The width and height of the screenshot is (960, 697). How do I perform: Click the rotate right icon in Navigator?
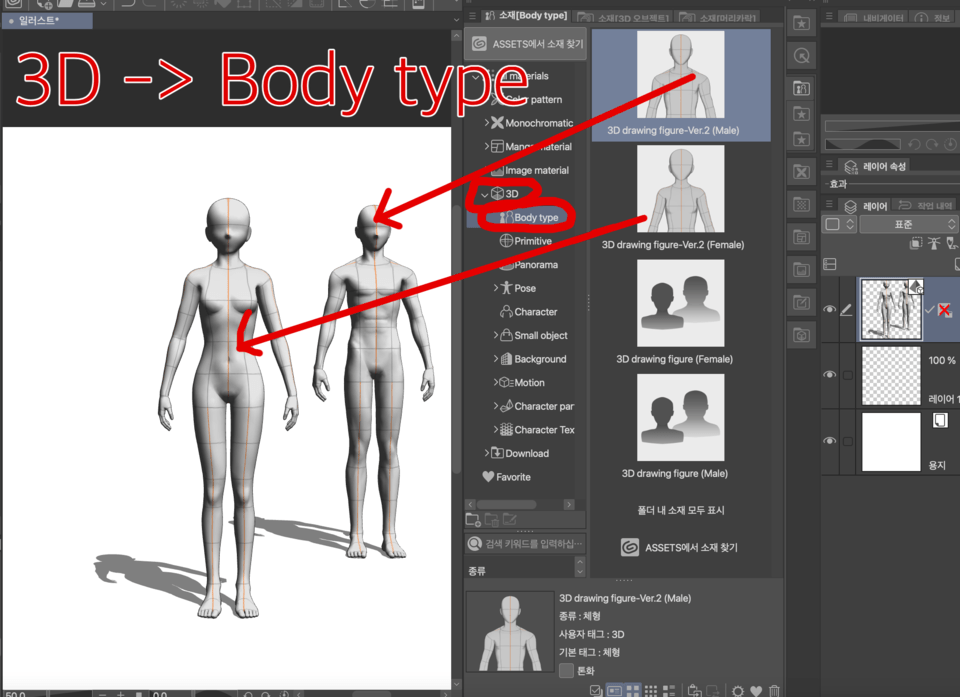932,145
